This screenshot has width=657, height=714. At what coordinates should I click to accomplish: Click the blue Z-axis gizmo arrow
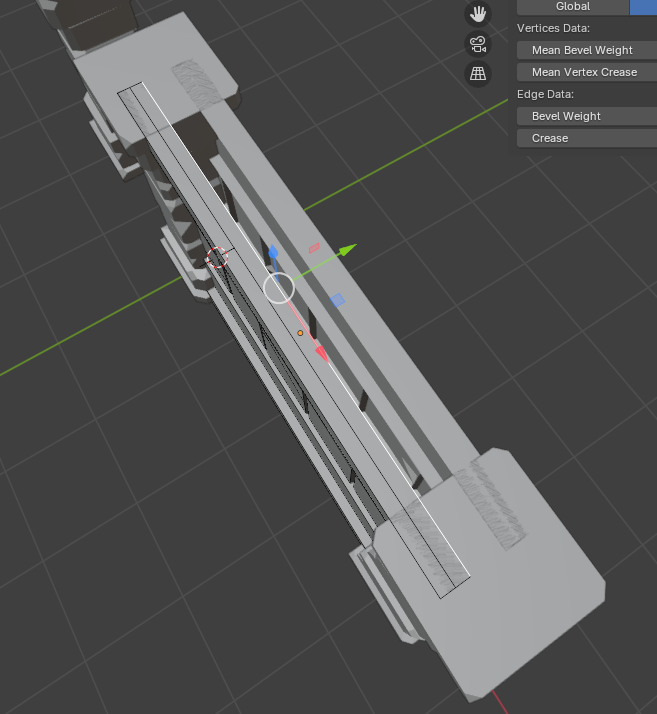(x=273, y=252)
